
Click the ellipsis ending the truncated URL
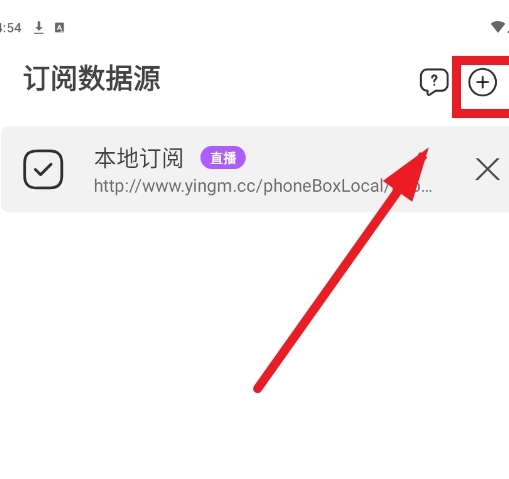427,187
